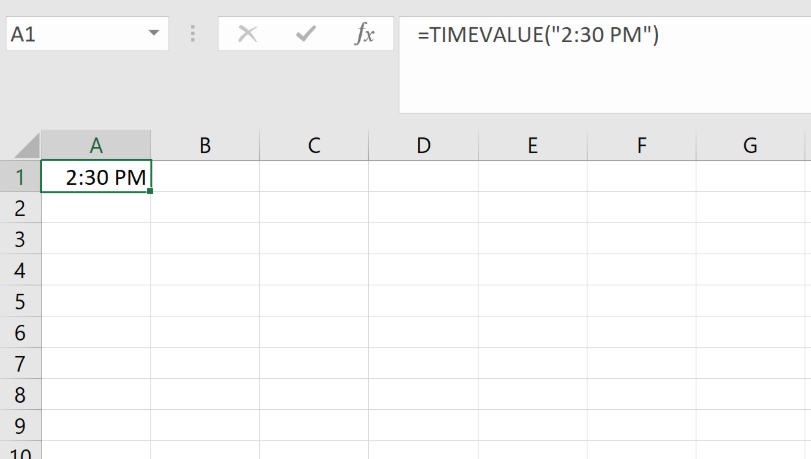811x459 pixels.
Task: Highlight column G via its header
Action: pyautogui.click(x=750, y=145)
